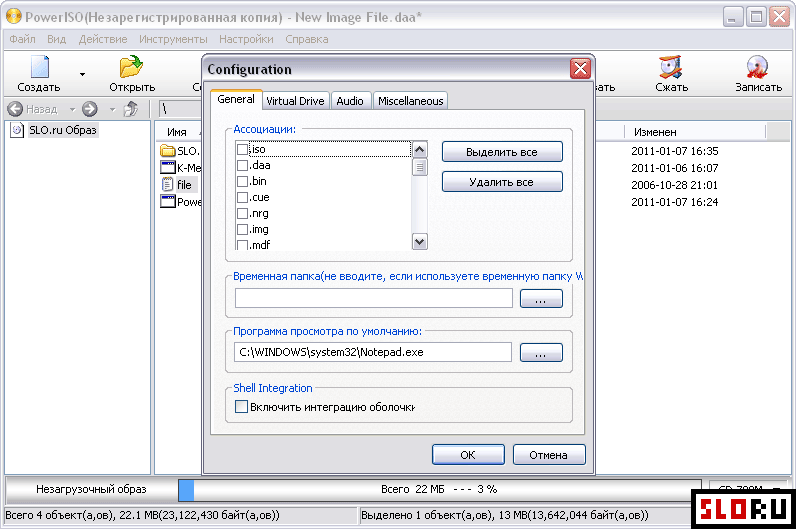
Task: Click the associations list scroll up arrow
Action: point(419,149)
